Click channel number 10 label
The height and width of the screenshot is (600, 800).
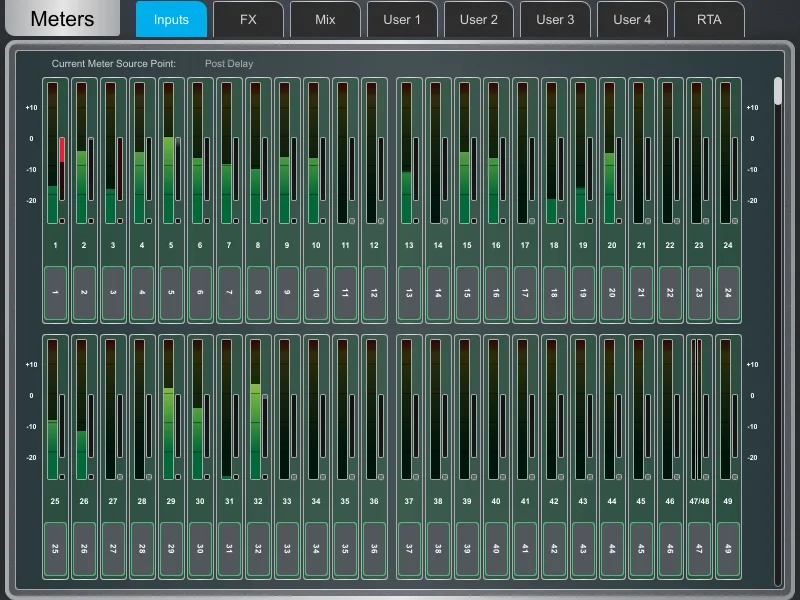coord(316,245)
